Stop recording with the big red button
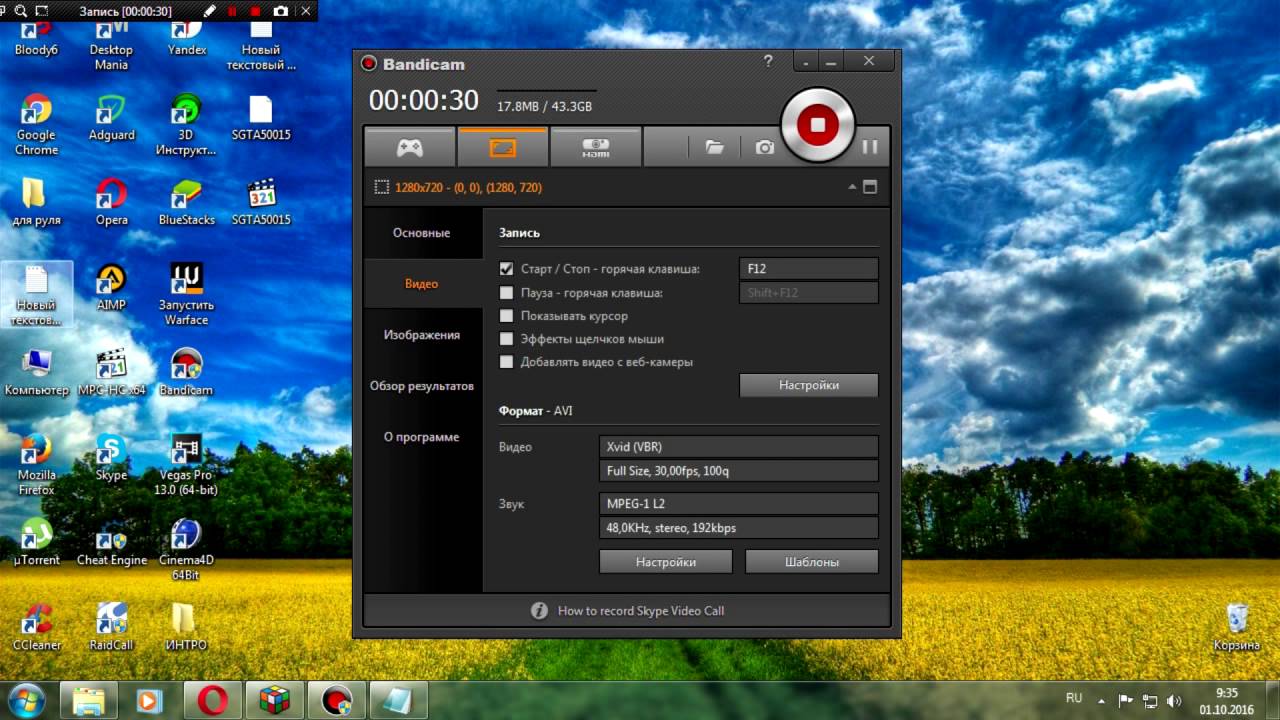Screen dimensions: 1280x720 pyautogui.click(x=818, y=125)
